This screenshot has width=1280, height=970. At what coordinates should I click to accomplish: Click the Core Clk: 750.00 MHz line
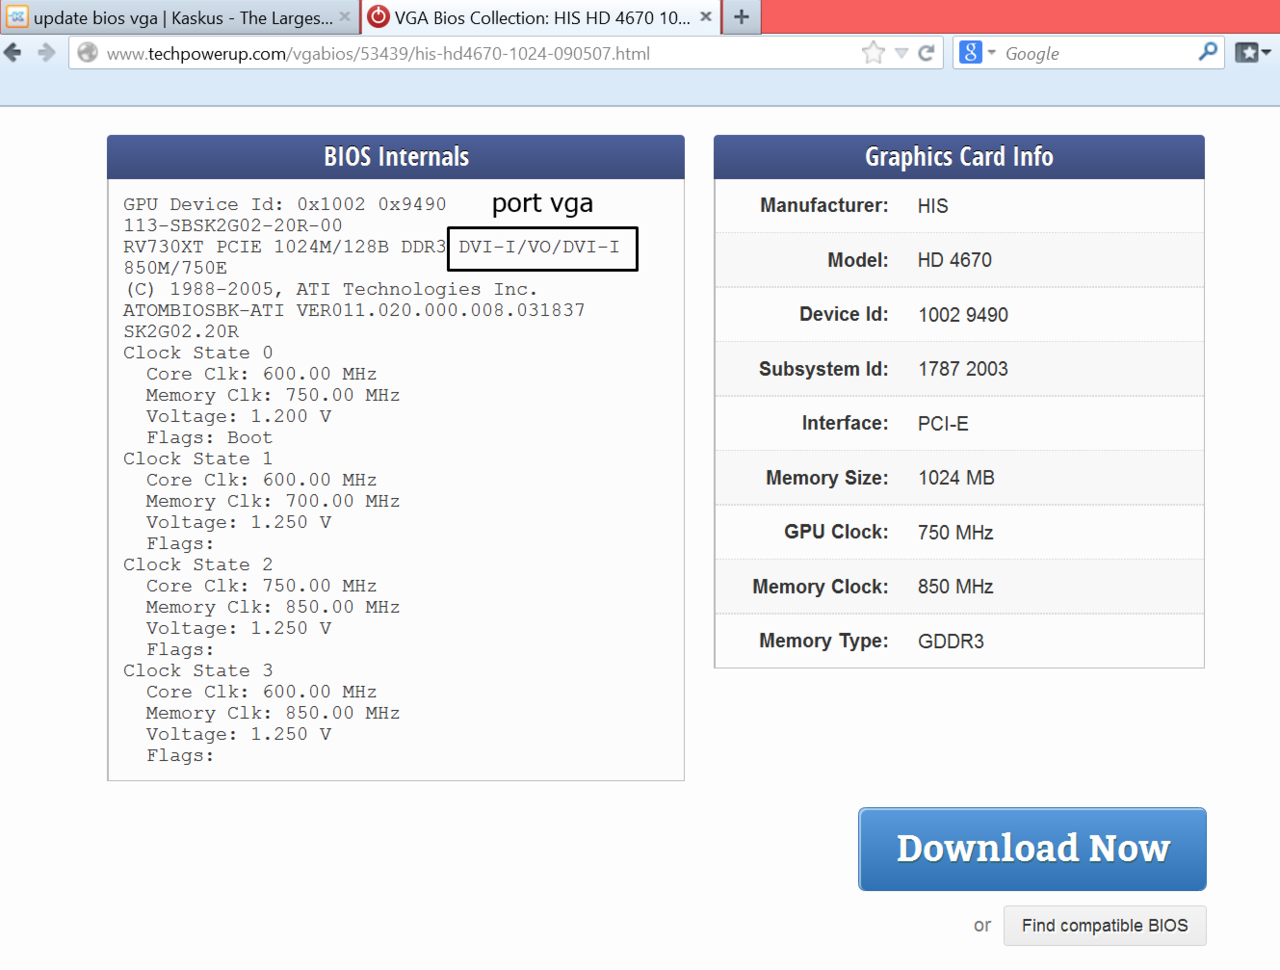(x=262, y=586)
